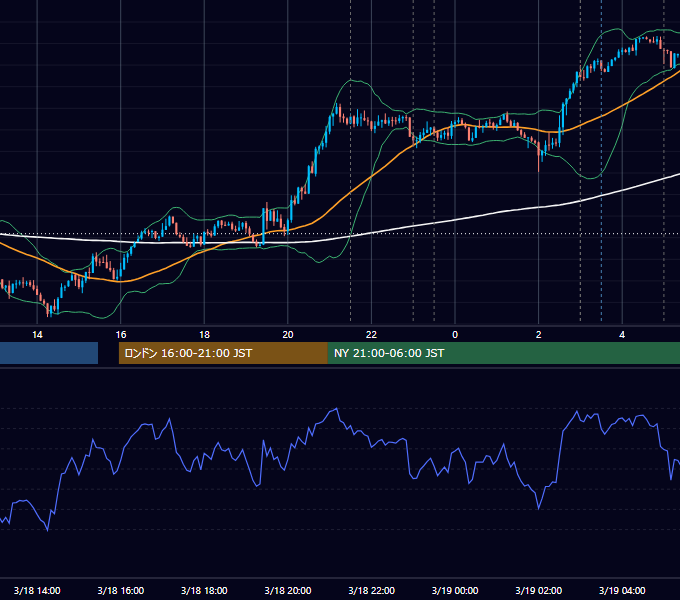
Task: Click hour label 2 on price chart axis
Action: pyautogui.click(x=539, y=334)
